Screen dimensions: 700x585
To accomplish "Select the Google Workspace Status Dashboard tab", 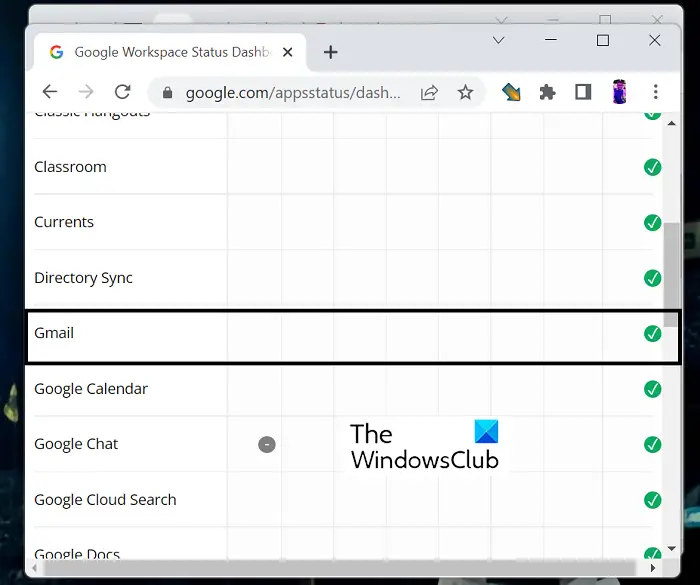I will coord(170,52).
